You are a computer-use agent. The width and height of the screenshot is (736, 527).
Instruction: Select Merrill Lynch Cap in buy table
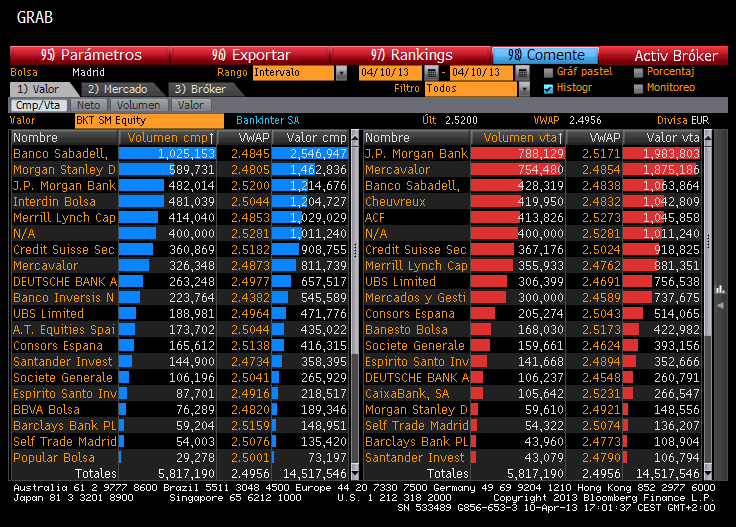[x=180, y=218]
